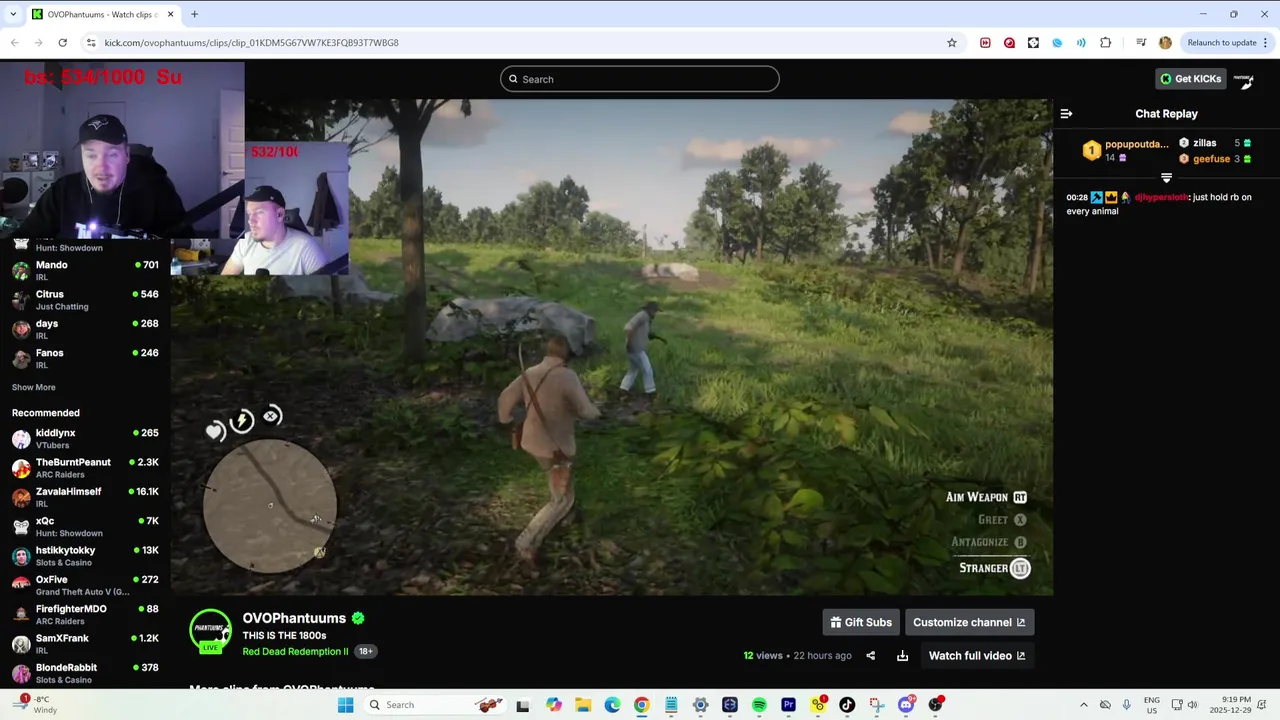1280x720 pixels.
Task: Open OxFive recommended channel
Action: [85, 585]
